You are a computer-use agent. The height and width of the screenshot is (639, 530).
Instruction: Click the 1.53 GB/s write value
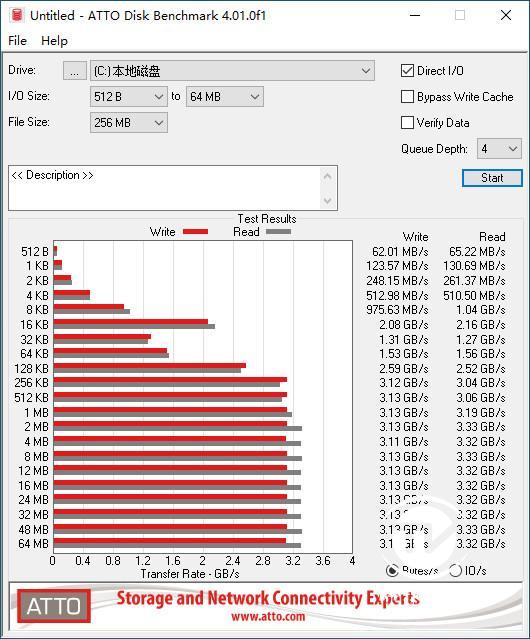(x=404, y=354)
